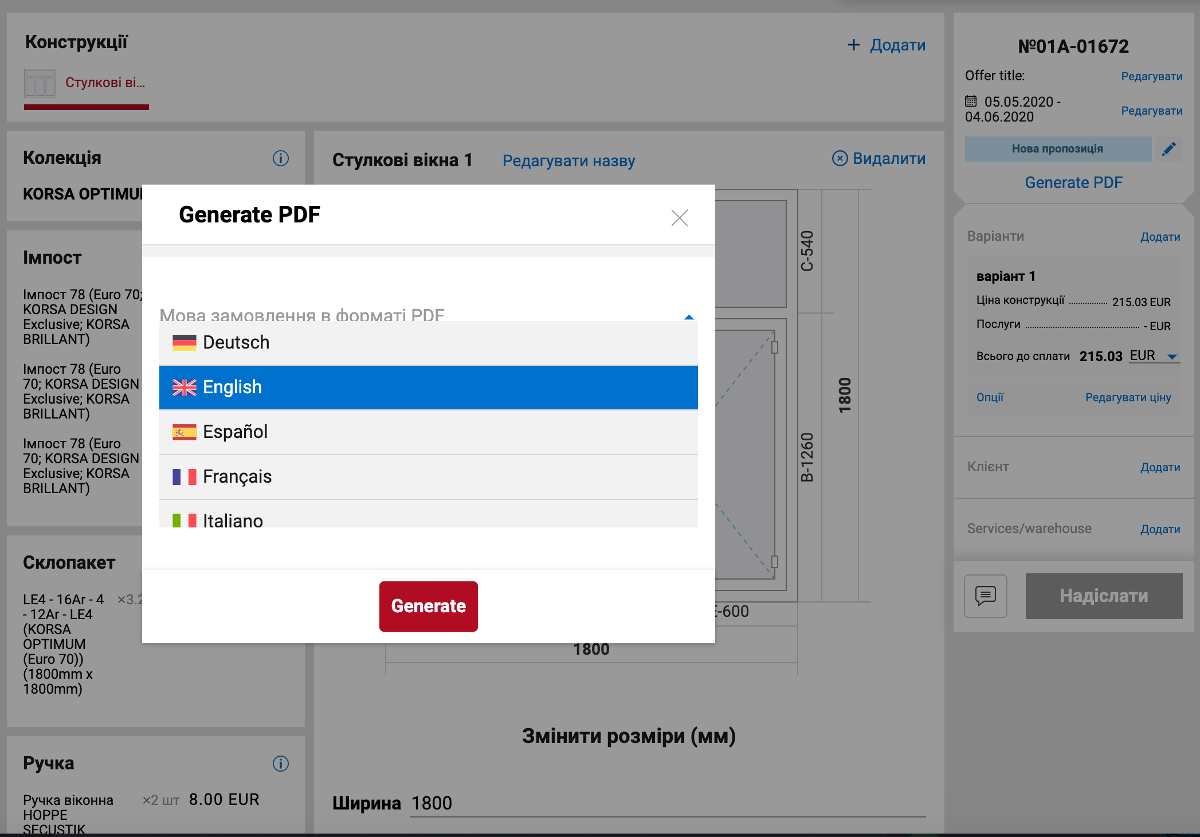Click the Collection info icon
Screen dimensions: 1200x837
(x=281, y=158)
